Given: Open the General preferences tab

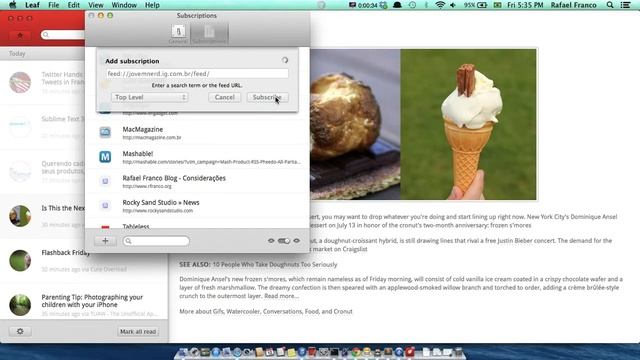Looking at the screenshot, I should [x=178, y=34].
